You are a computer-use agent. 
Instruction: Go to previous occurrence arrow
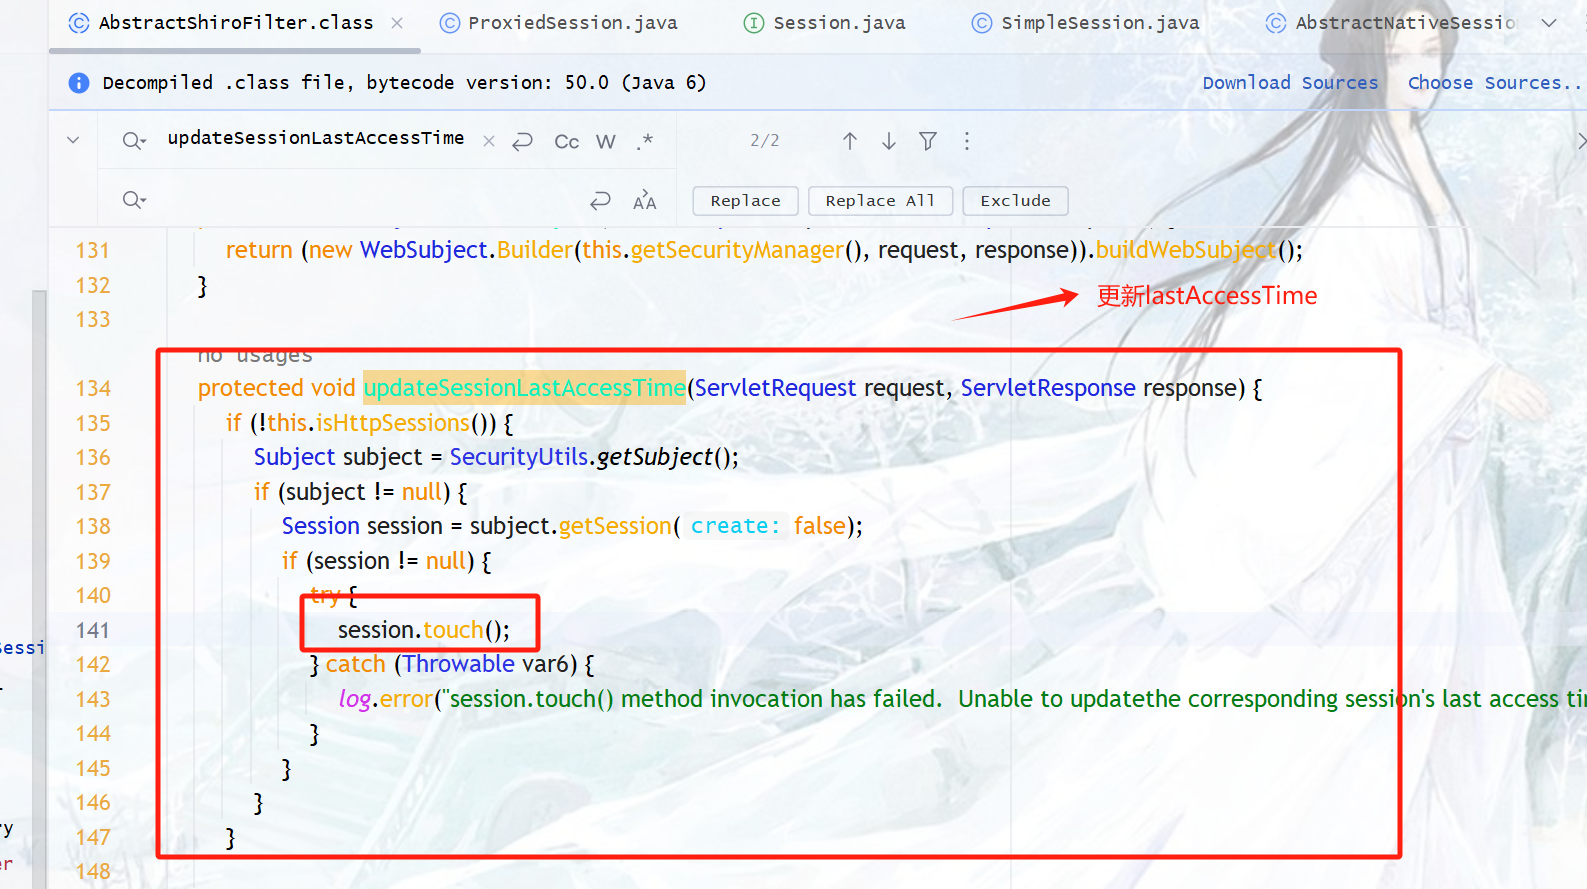850,141
